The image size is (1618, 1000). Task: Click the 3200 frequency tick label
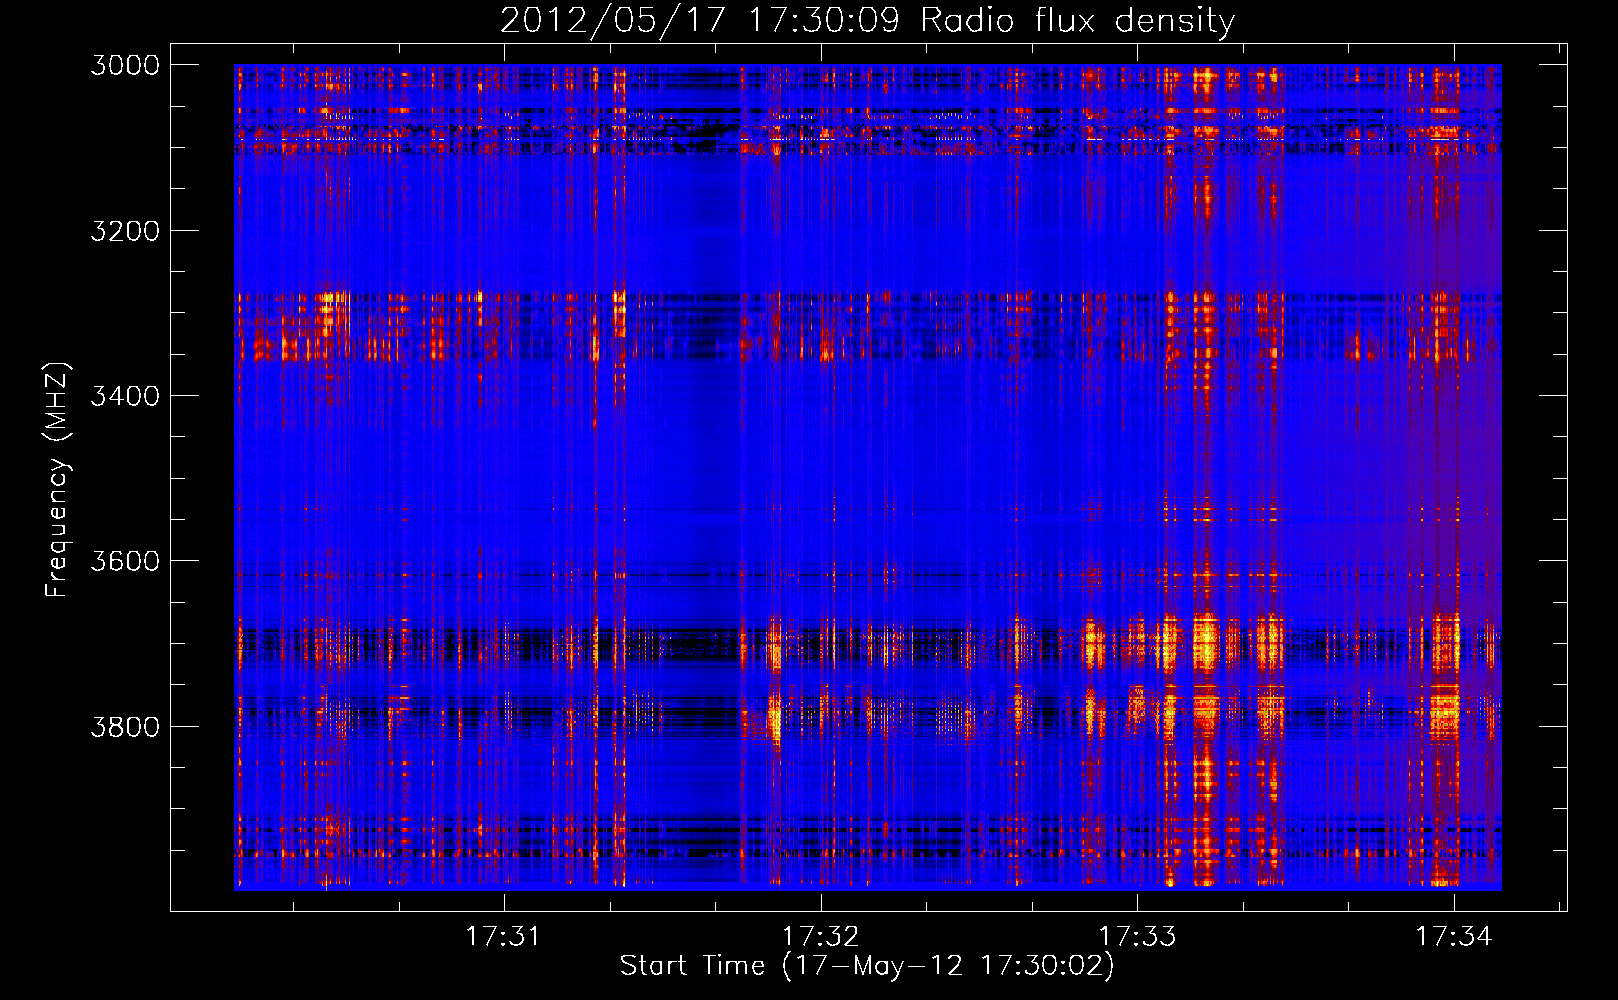click(x=125, y=231)
